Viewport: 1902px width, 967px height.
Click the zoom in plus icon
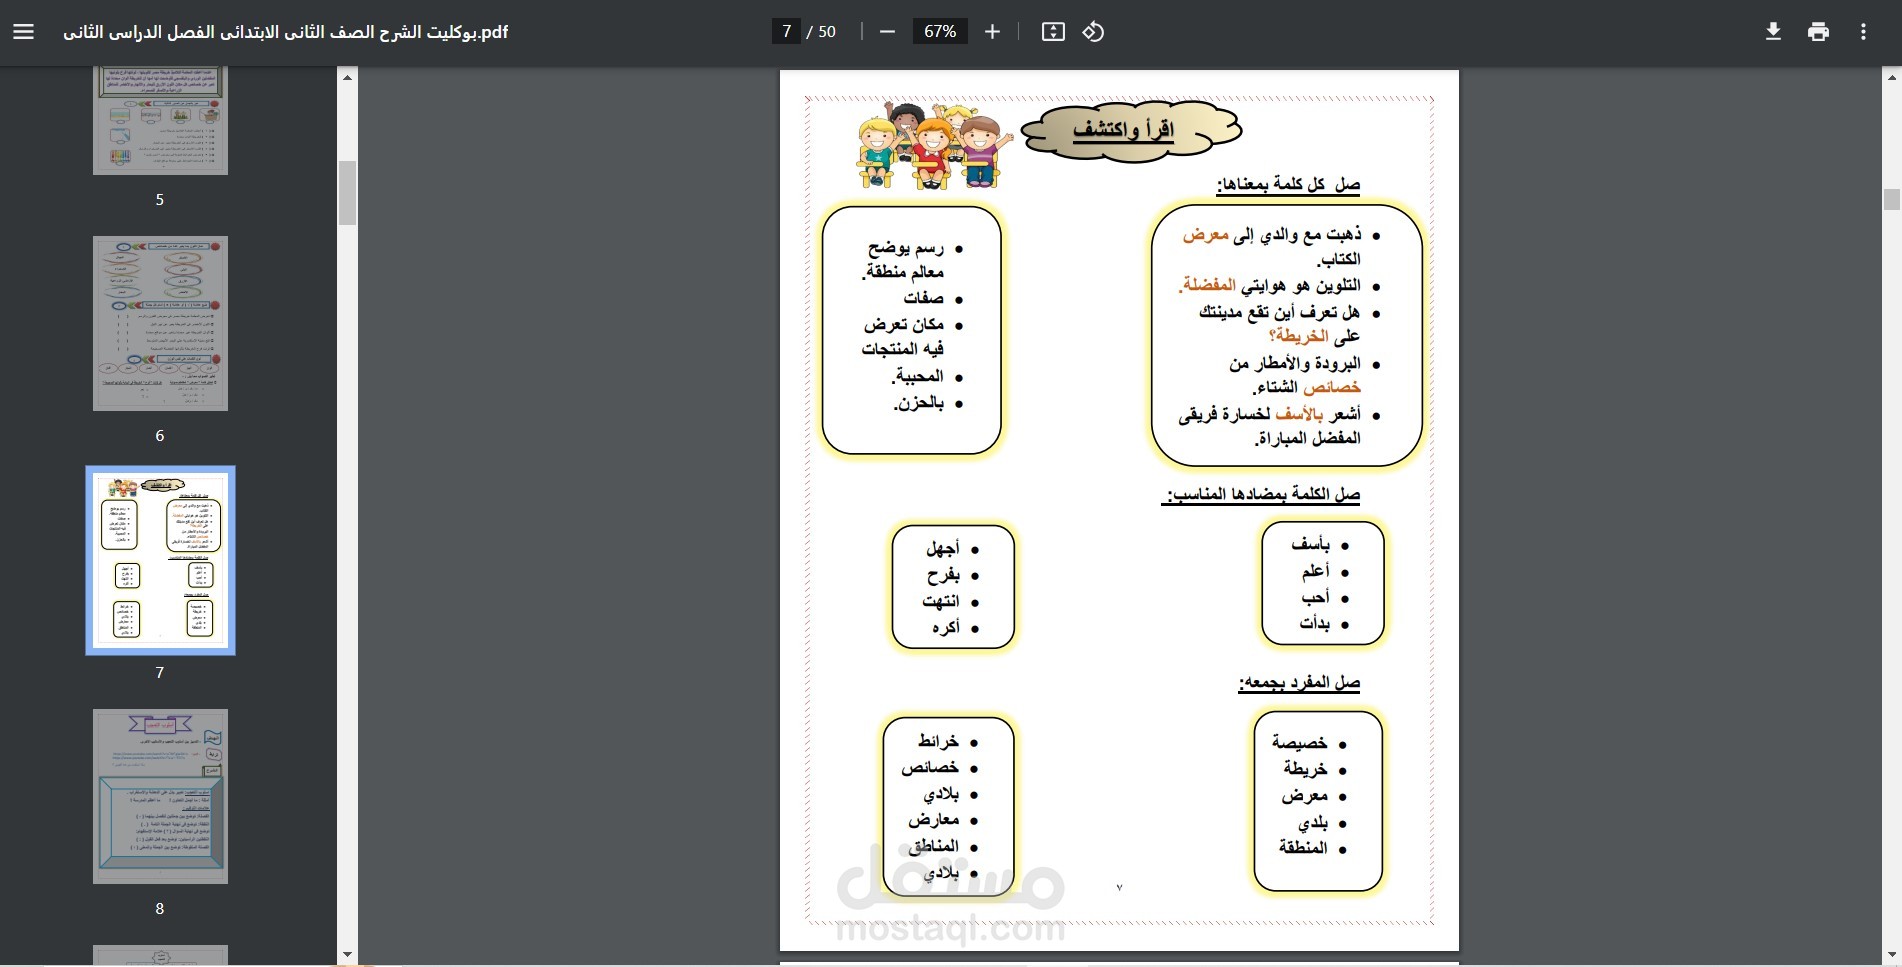[992, 32]
